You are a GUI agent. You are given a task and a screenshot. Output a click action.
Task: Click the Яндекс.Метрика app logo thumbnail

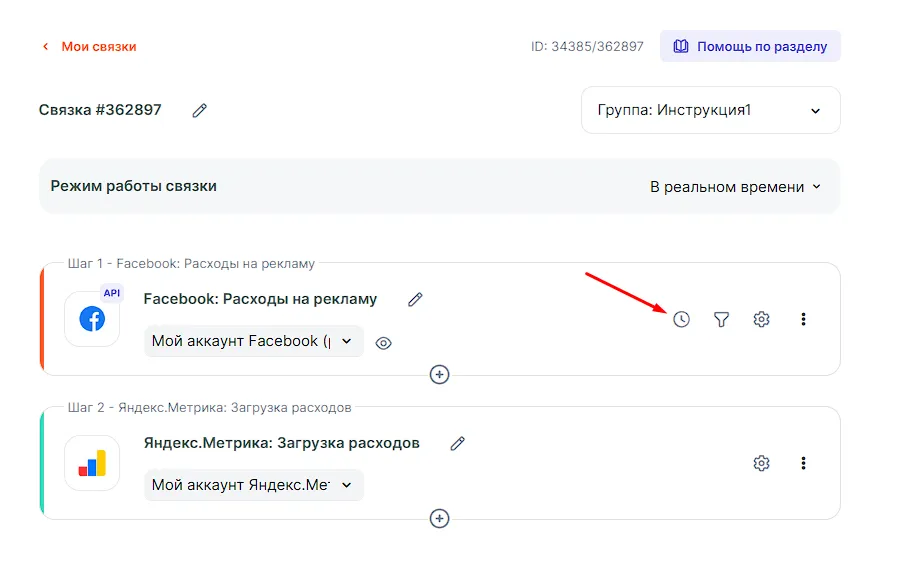[92, 463]
